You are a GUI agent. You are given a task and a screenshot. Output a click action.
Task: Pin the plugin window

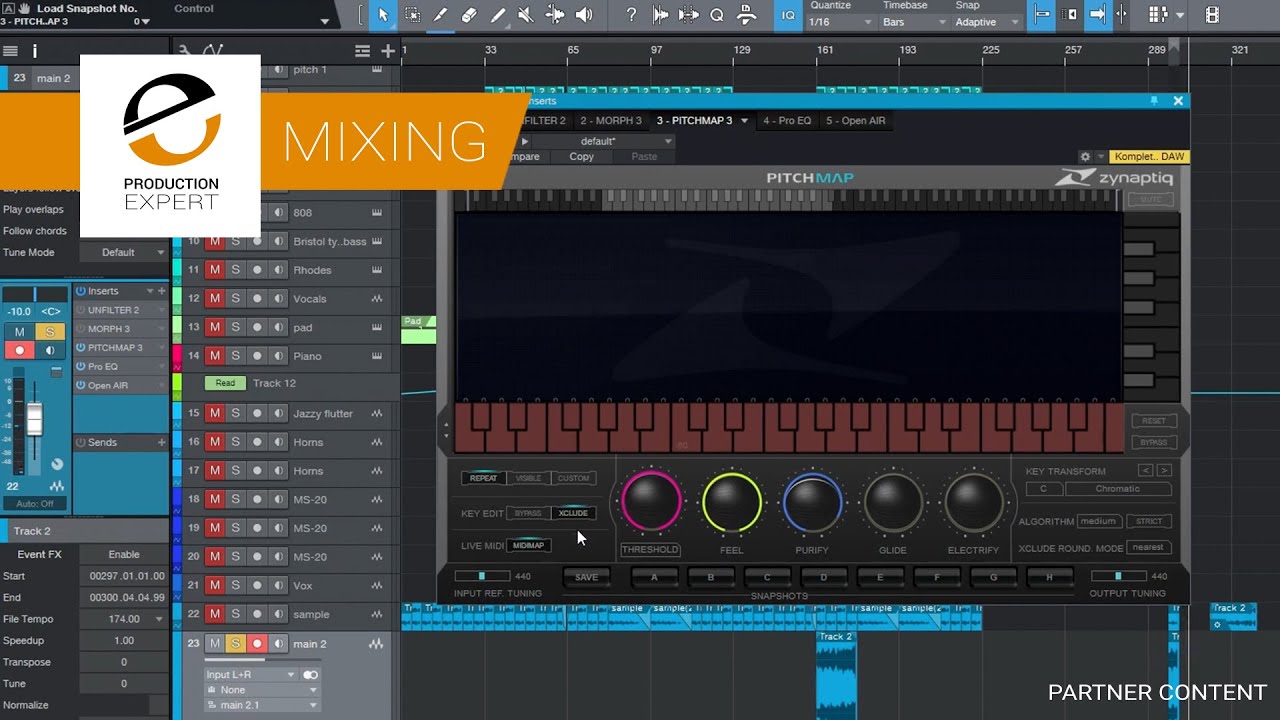coord(1153,101)
